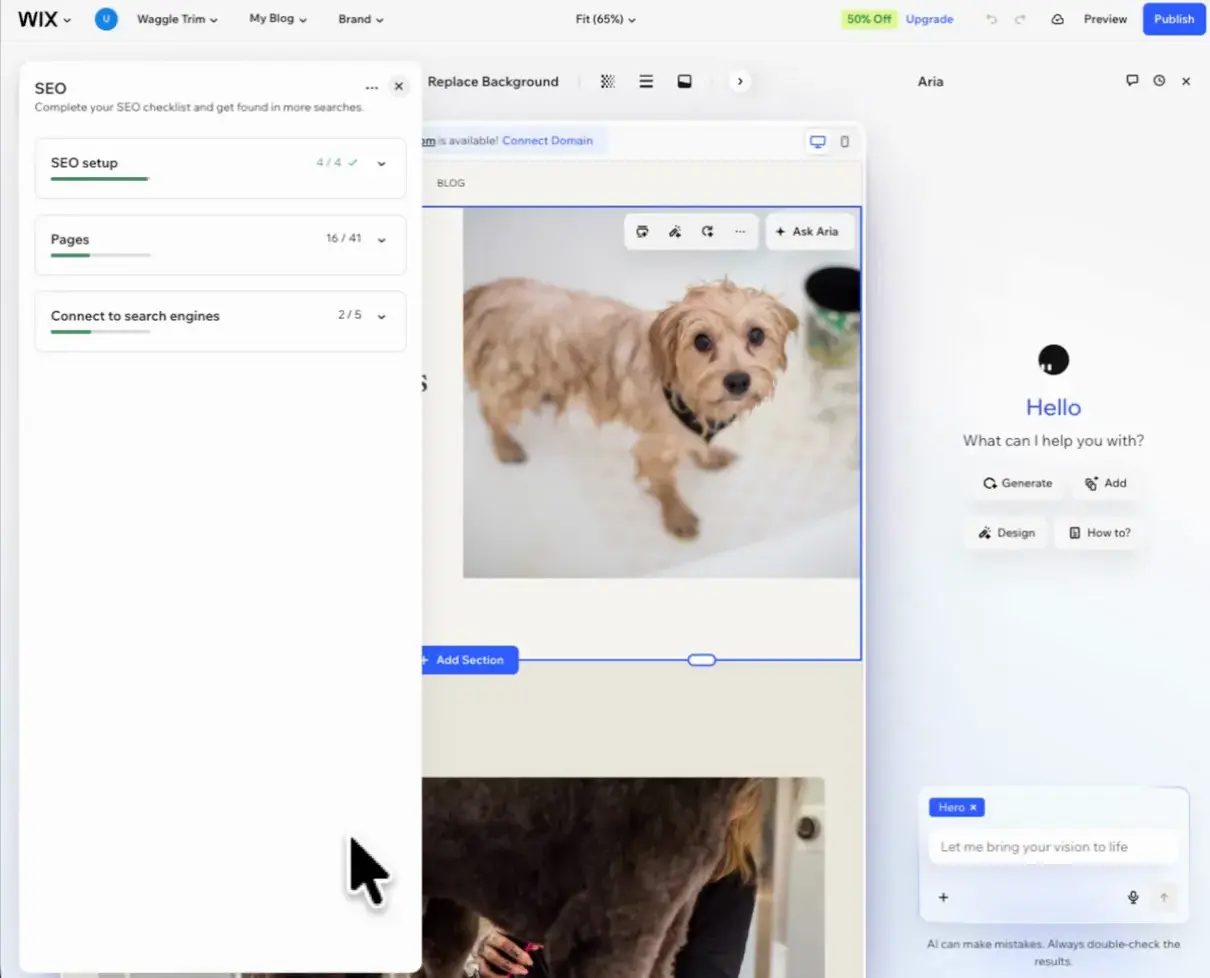Switch to mobile view
This screenshot has width=1210, height=978.
coord(845,142)
